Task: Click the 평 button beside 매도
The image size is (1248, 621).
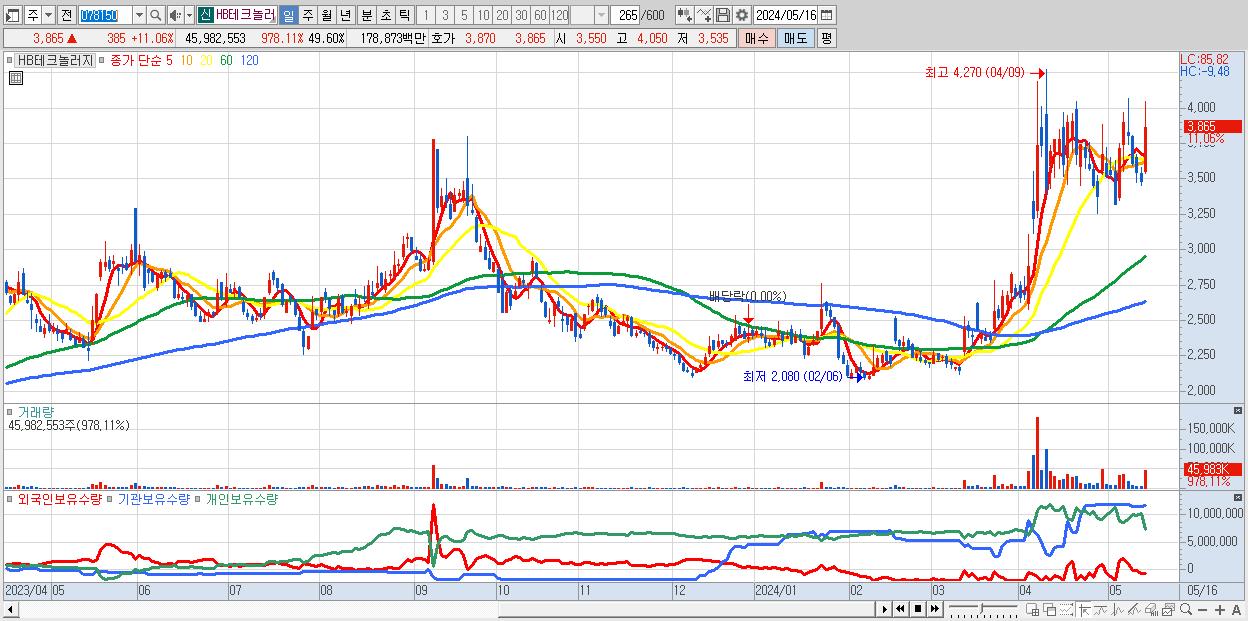Action: click(x=826, y=38)
